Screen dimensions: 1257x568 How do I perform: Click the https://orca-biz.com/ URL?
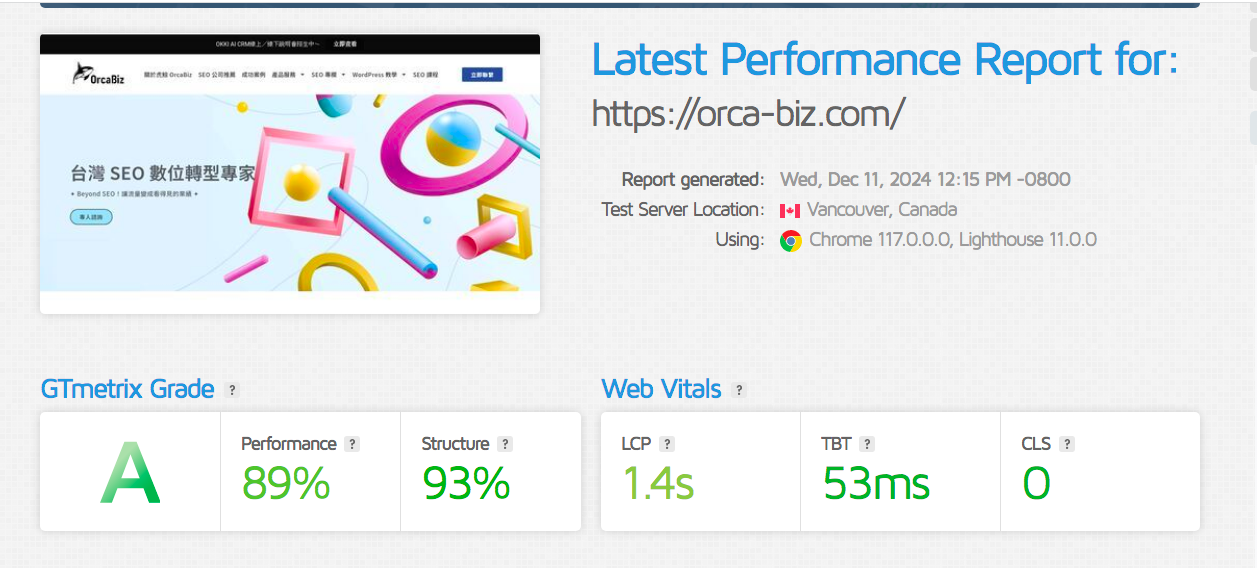click(748, 113)
